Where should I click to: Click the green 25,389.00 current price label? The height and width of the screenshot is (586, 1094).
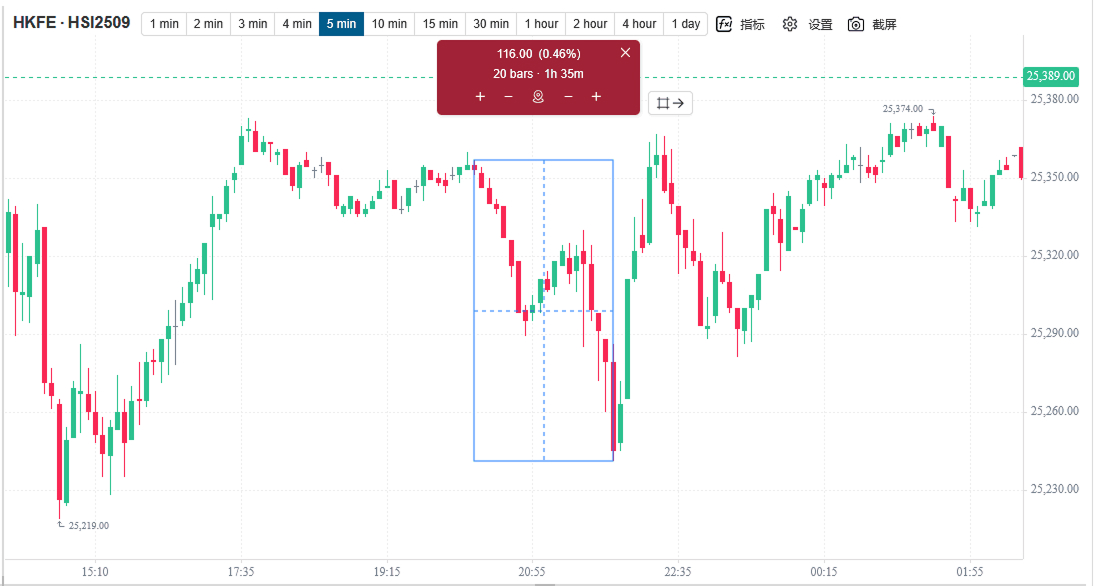(x=1051, y=76)
